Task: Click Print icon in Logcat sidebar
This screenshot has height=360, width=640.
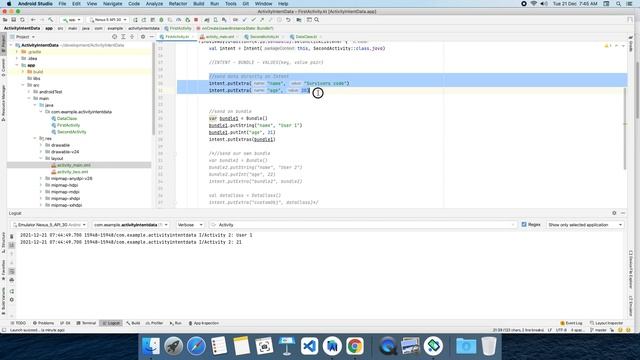Action: click(11, 280)
